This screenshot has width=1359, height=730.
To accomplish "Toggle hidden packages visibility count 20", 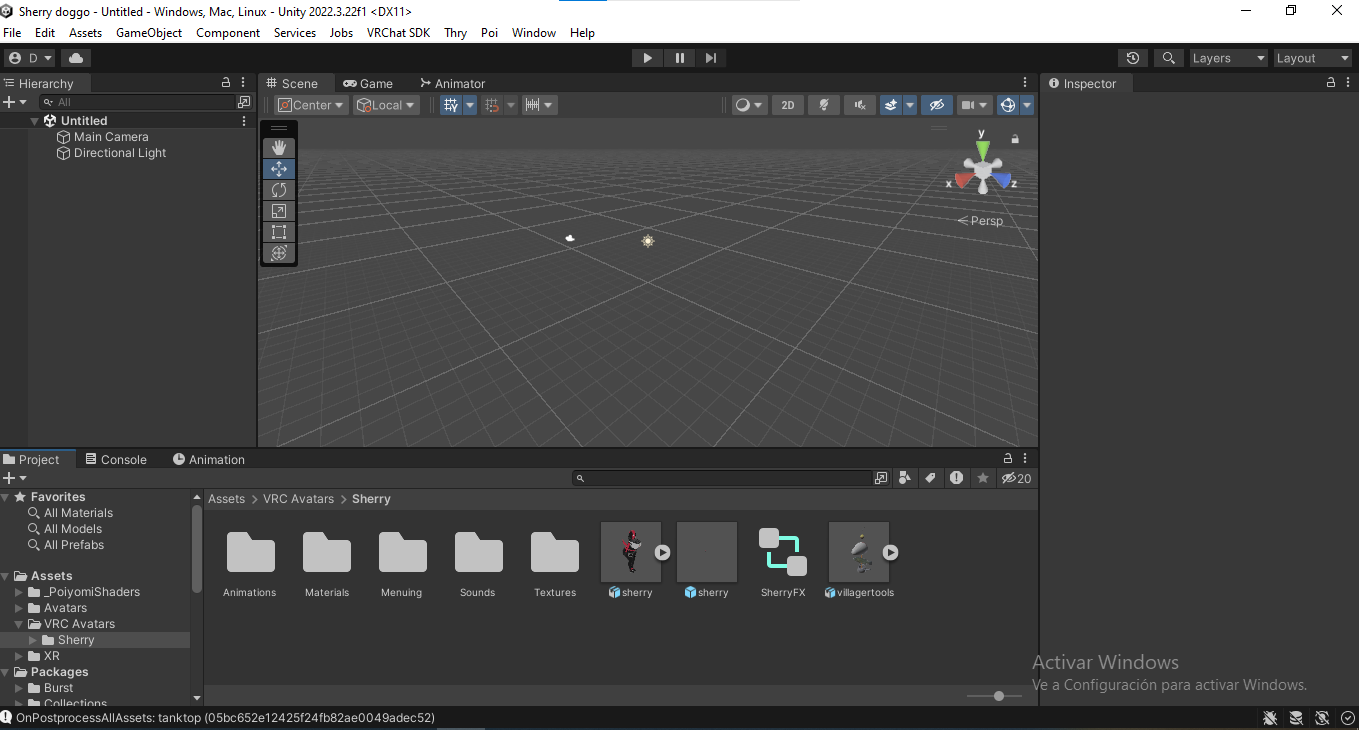I will pyautogui.click(x=1016, y=478).
